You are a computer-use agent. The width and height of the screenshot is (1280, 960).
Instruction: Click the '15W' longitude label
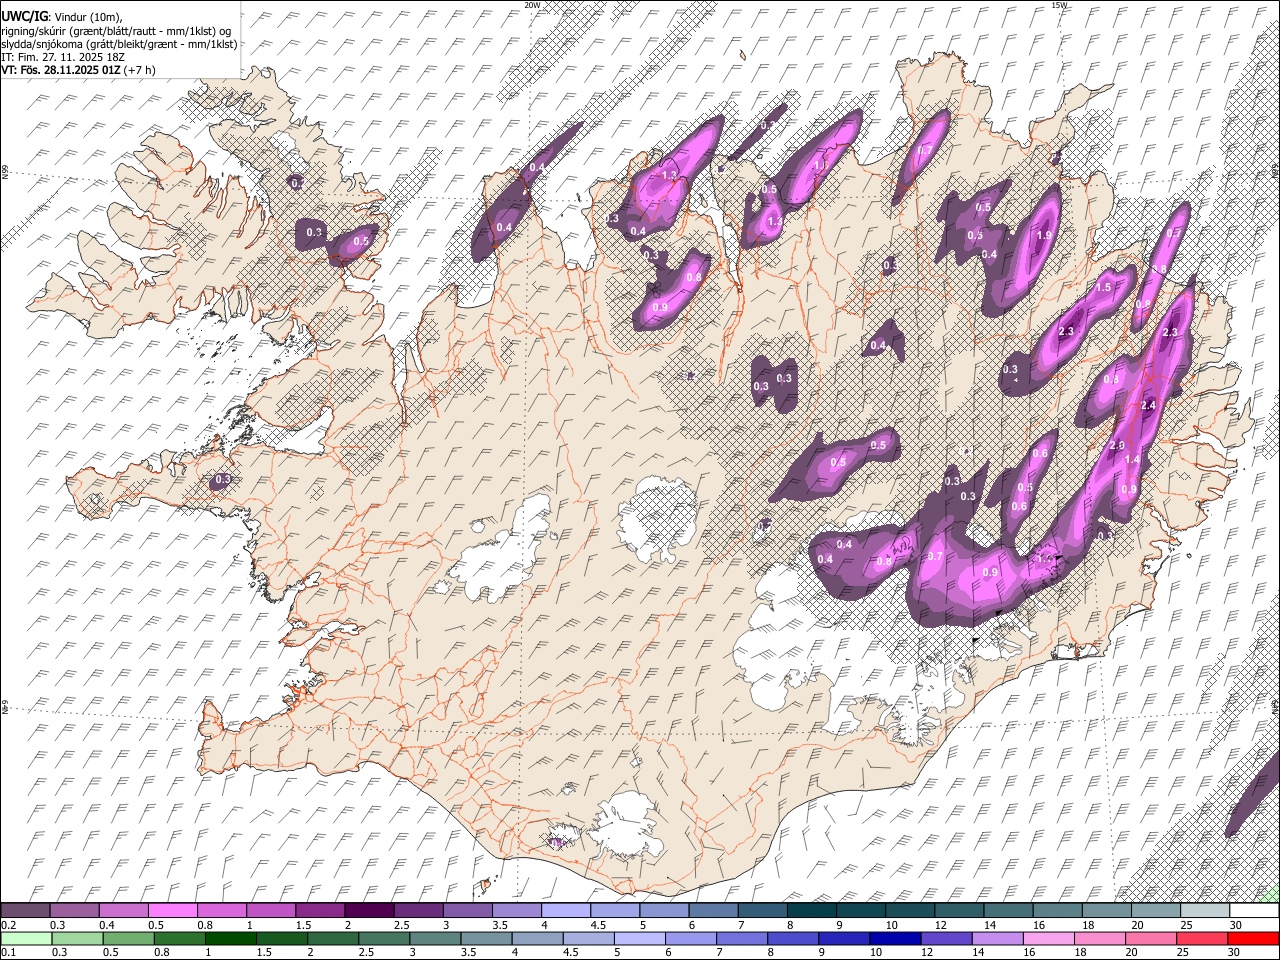1059,5
